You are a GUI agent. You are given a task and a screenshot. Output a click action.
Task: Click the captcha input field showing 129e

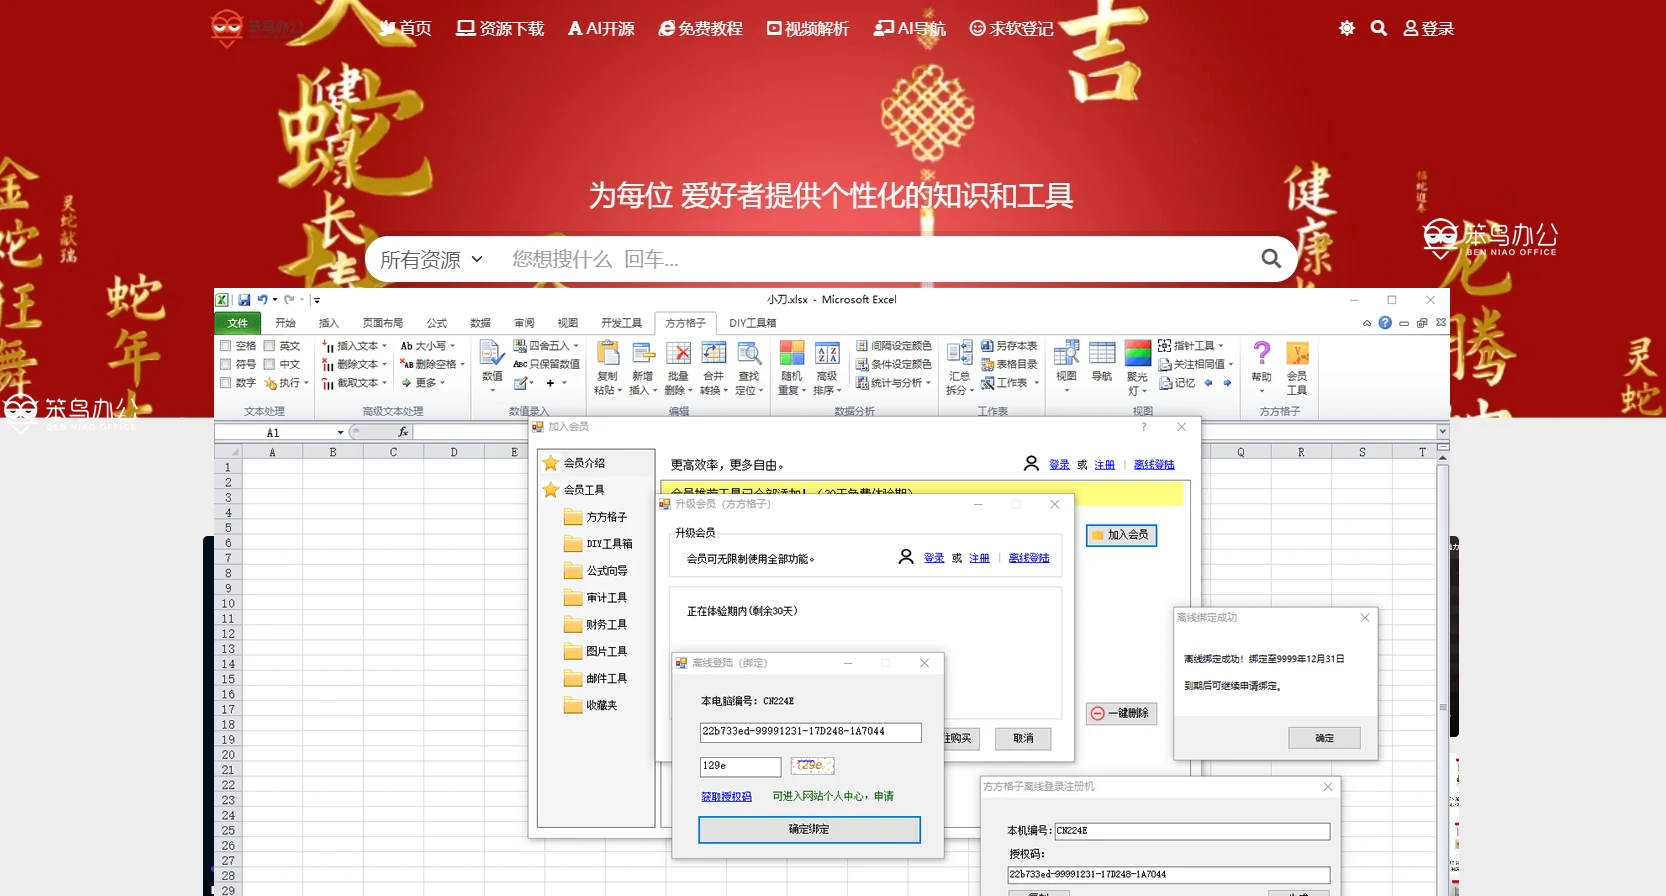[x=740, y=766]
